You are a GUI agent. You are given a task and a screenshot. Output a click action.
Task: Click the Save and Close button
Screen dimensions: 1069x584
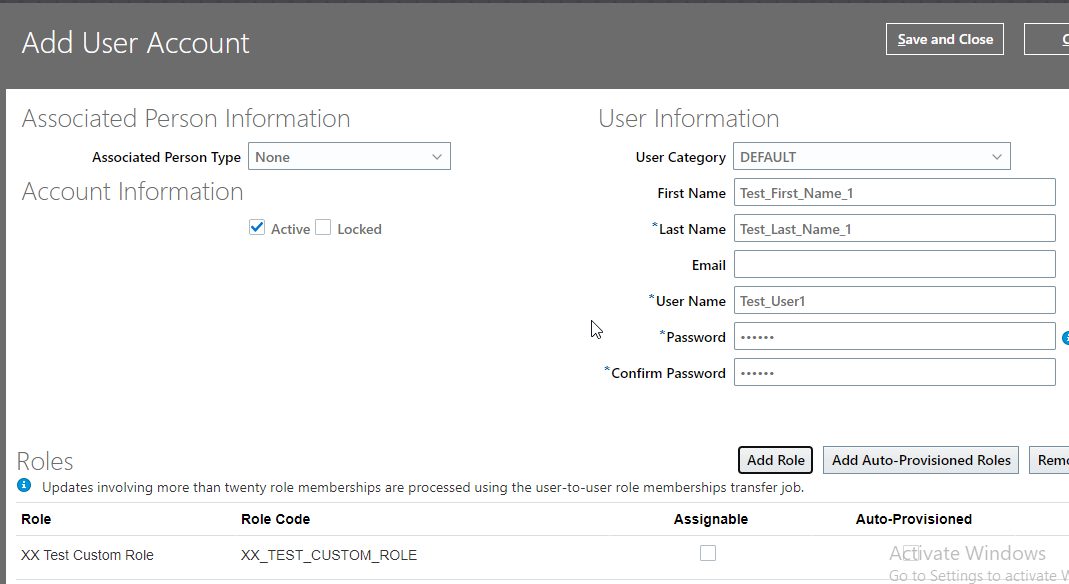click(x=944, y=40)
